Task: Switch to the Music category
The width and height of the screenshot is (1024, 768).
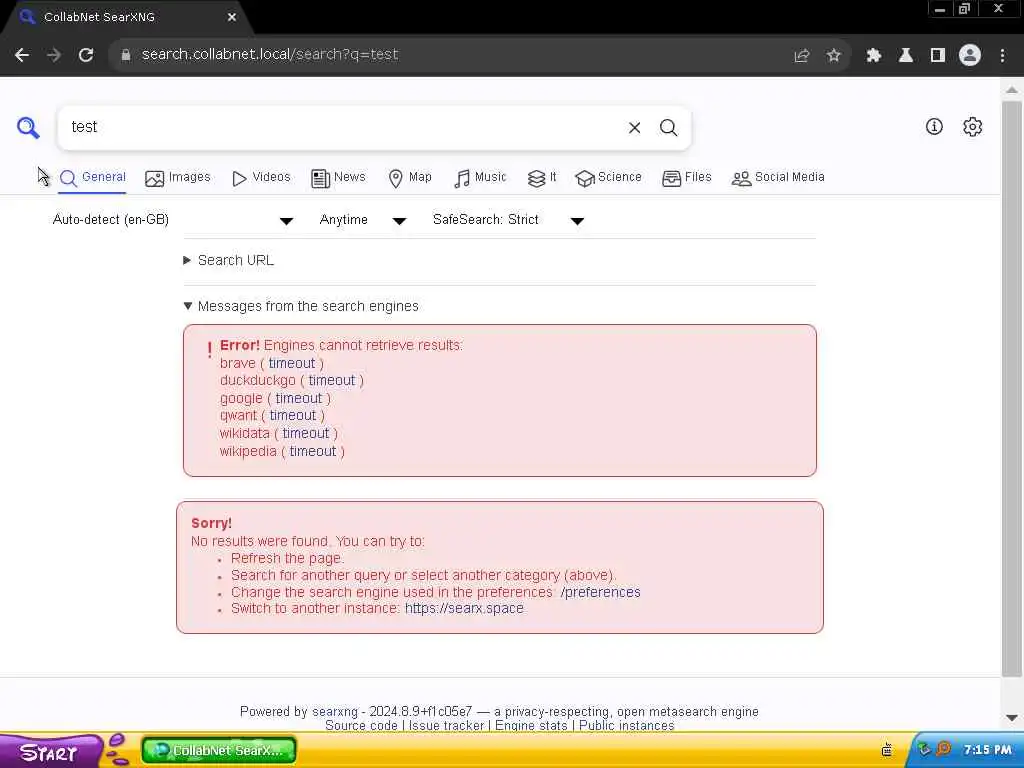Action: 480,177
